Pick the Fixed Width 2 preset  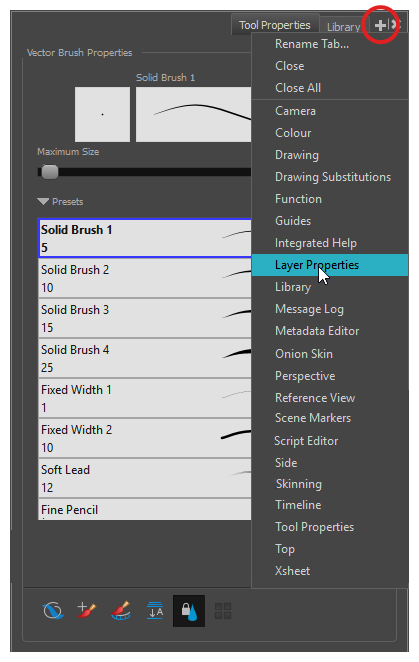145,438
